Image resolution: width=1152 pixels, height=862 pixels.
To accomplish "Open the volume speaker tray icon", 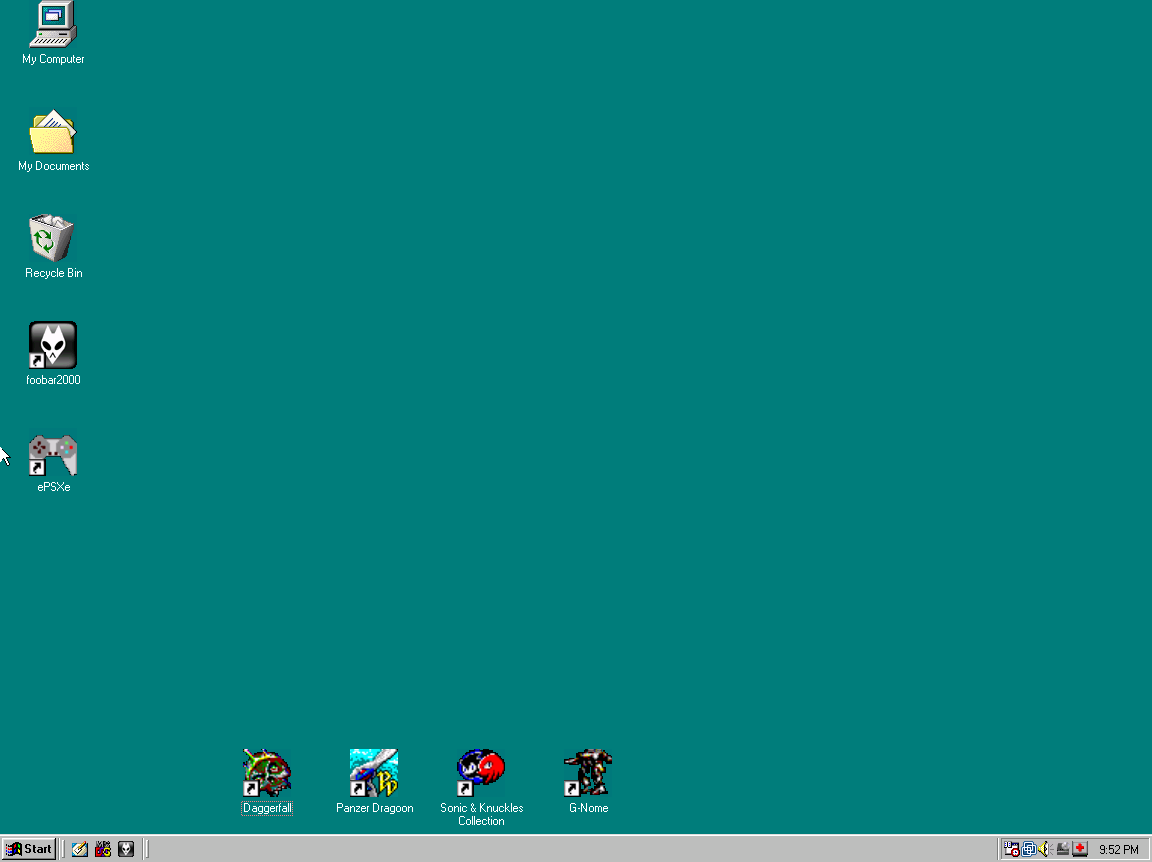I will (x=1045, y=849).
